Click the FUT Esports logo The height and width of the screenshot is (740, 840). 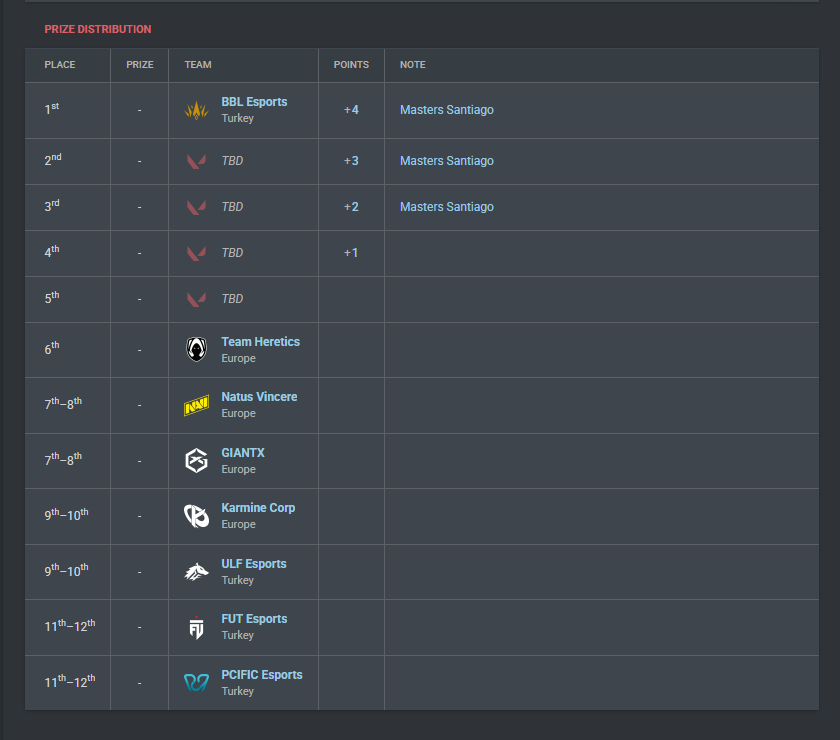point(197,627)
